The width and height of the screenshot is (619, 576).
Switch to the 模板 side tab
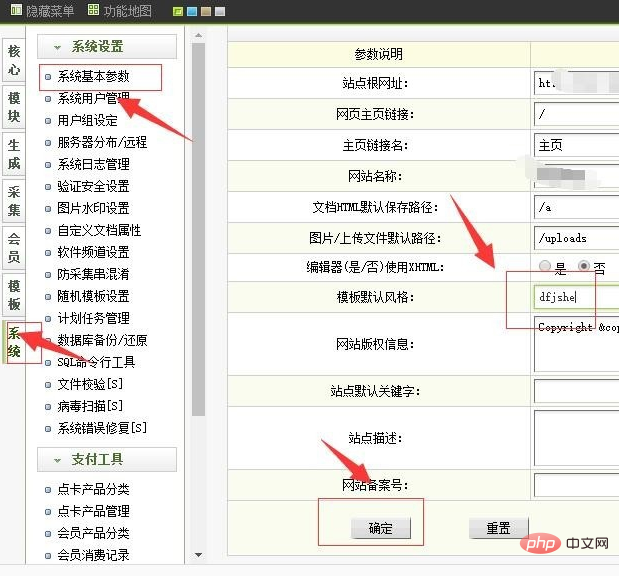tap(14, 295)
